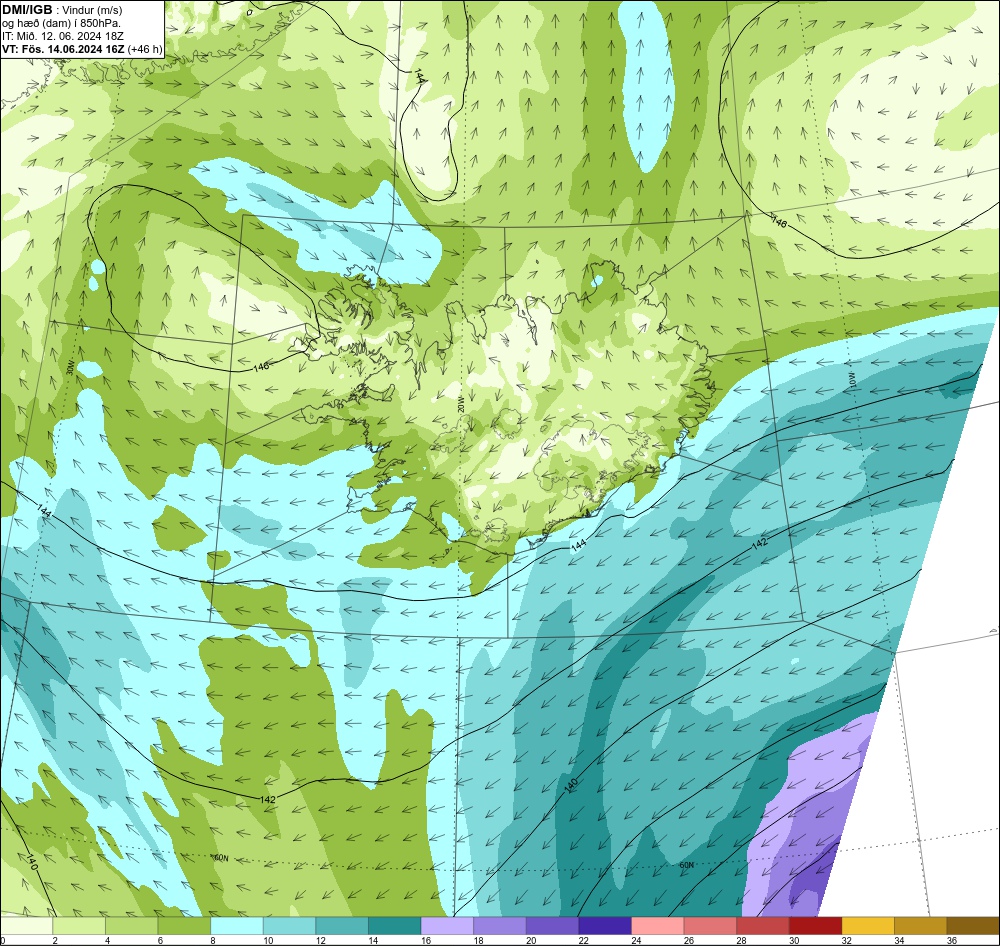
Task: Click the 'DMI/IGB : Vindur (m/s)' title line
Action: click(x=62, y=10)
